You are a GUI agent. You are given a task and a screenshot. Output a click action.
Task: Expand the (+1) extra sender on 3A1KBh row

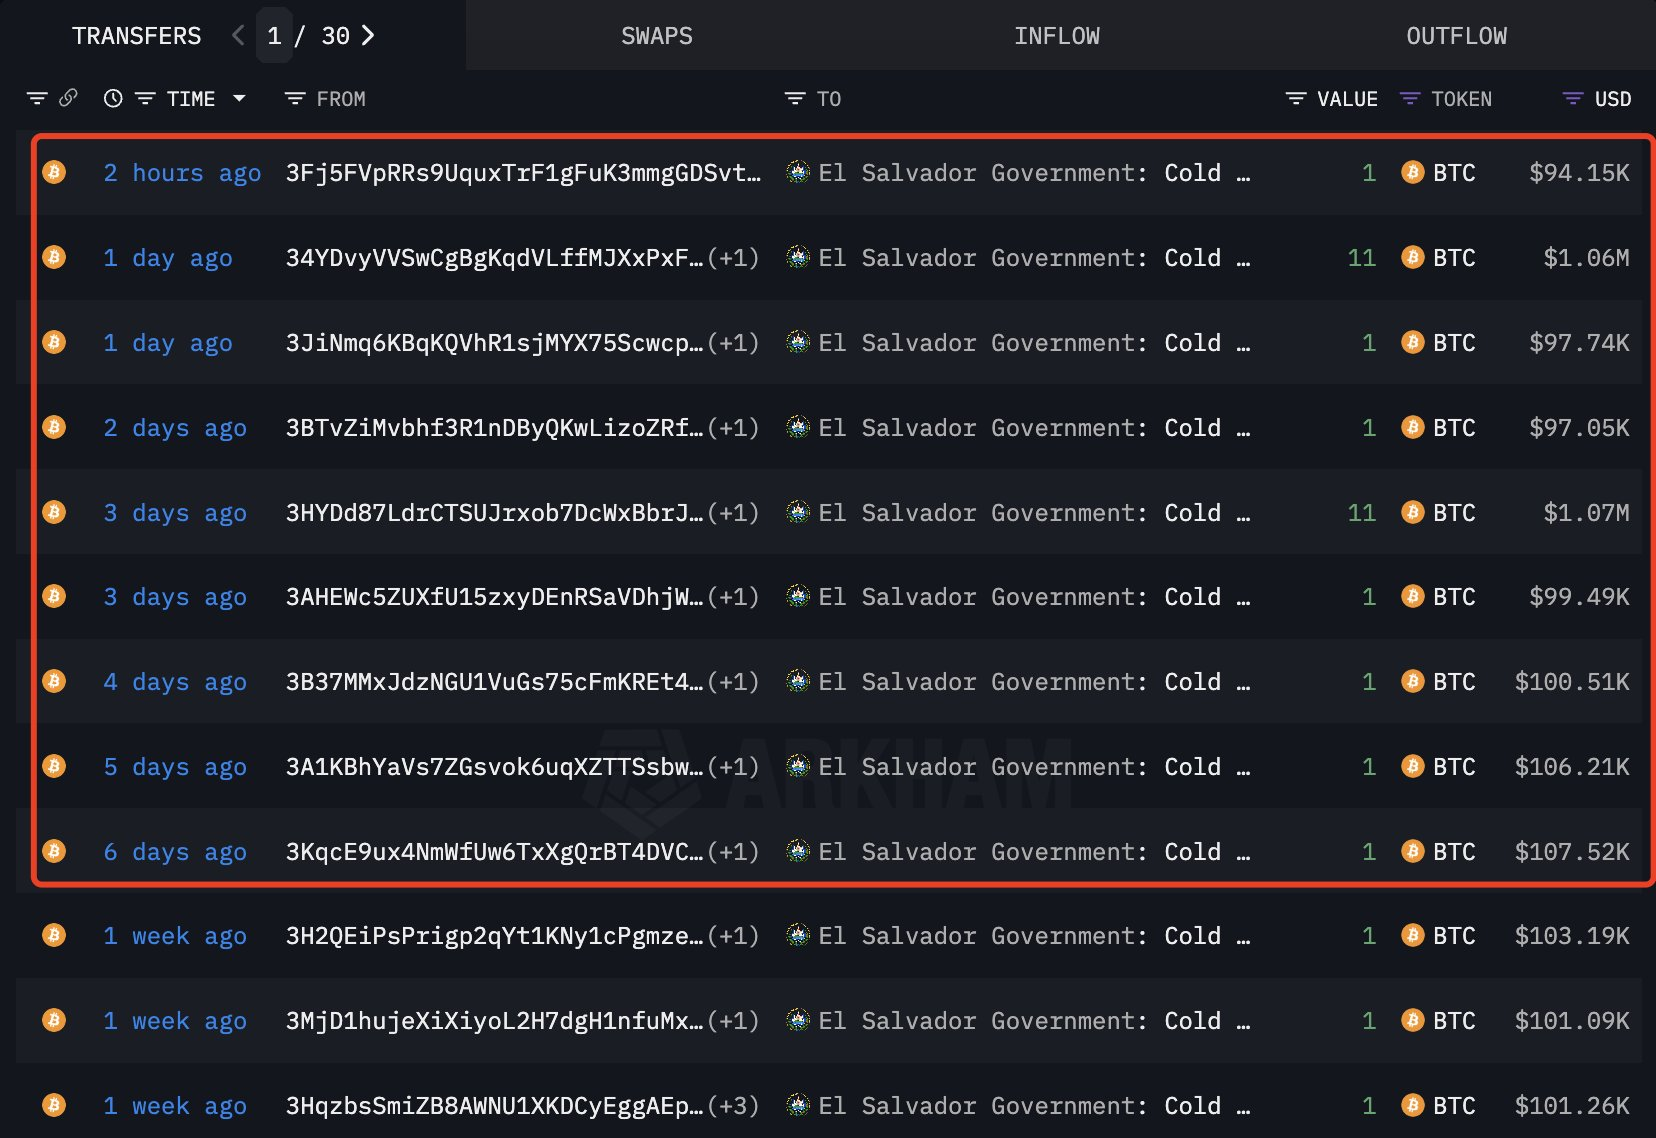point(733,767)
